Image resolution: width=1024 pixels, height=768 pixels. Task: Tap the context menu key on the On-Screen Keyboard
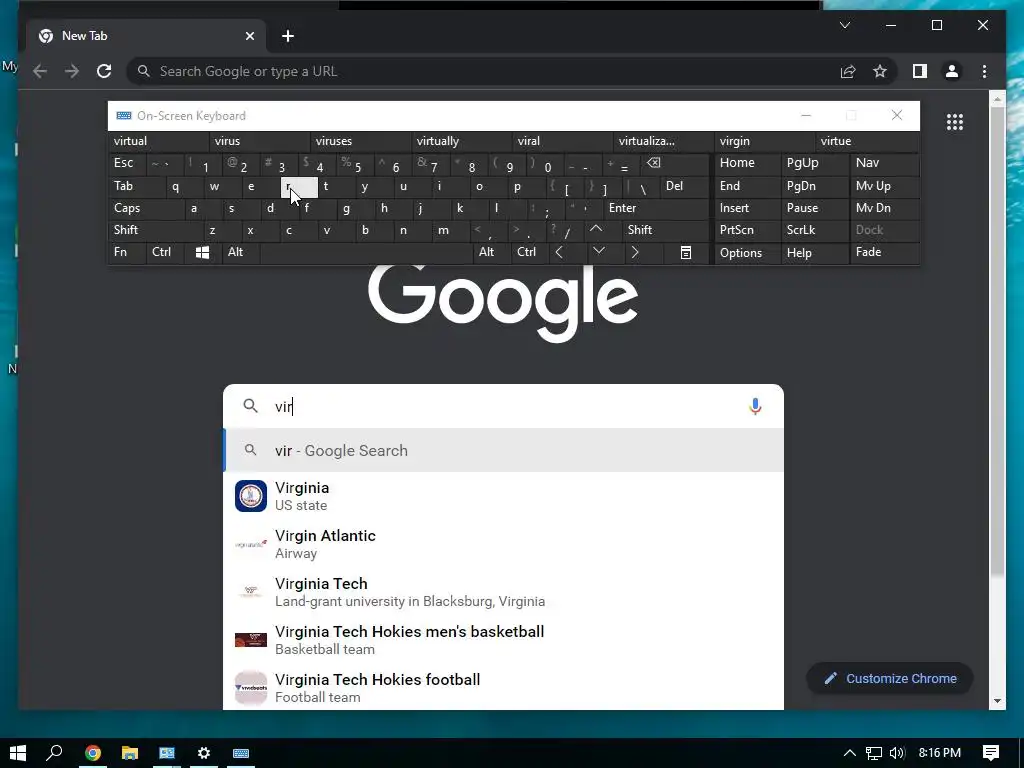[686, 253]
